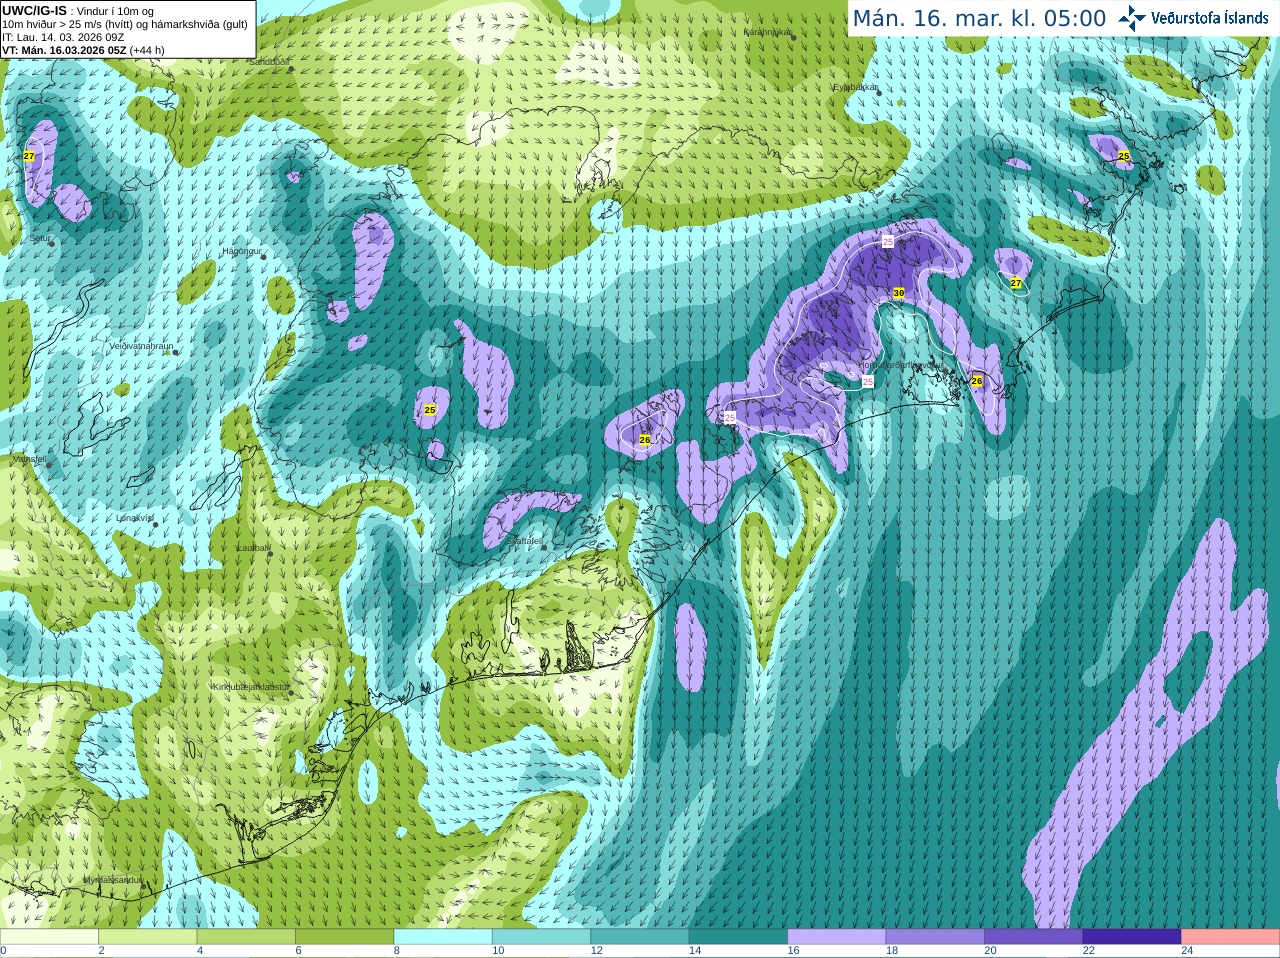Click the Veðurstofa Íslands name text
This screenshot has width=1280, height=958.
point(1209,18)
